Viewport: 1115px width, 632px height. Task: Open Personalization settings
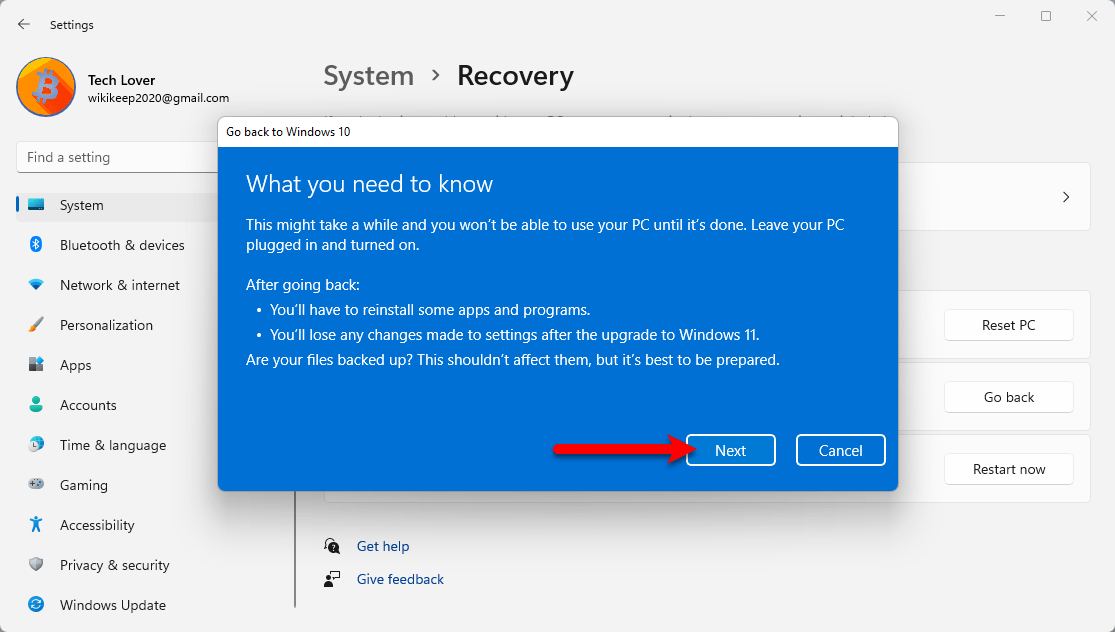click(x=106, y=325)
